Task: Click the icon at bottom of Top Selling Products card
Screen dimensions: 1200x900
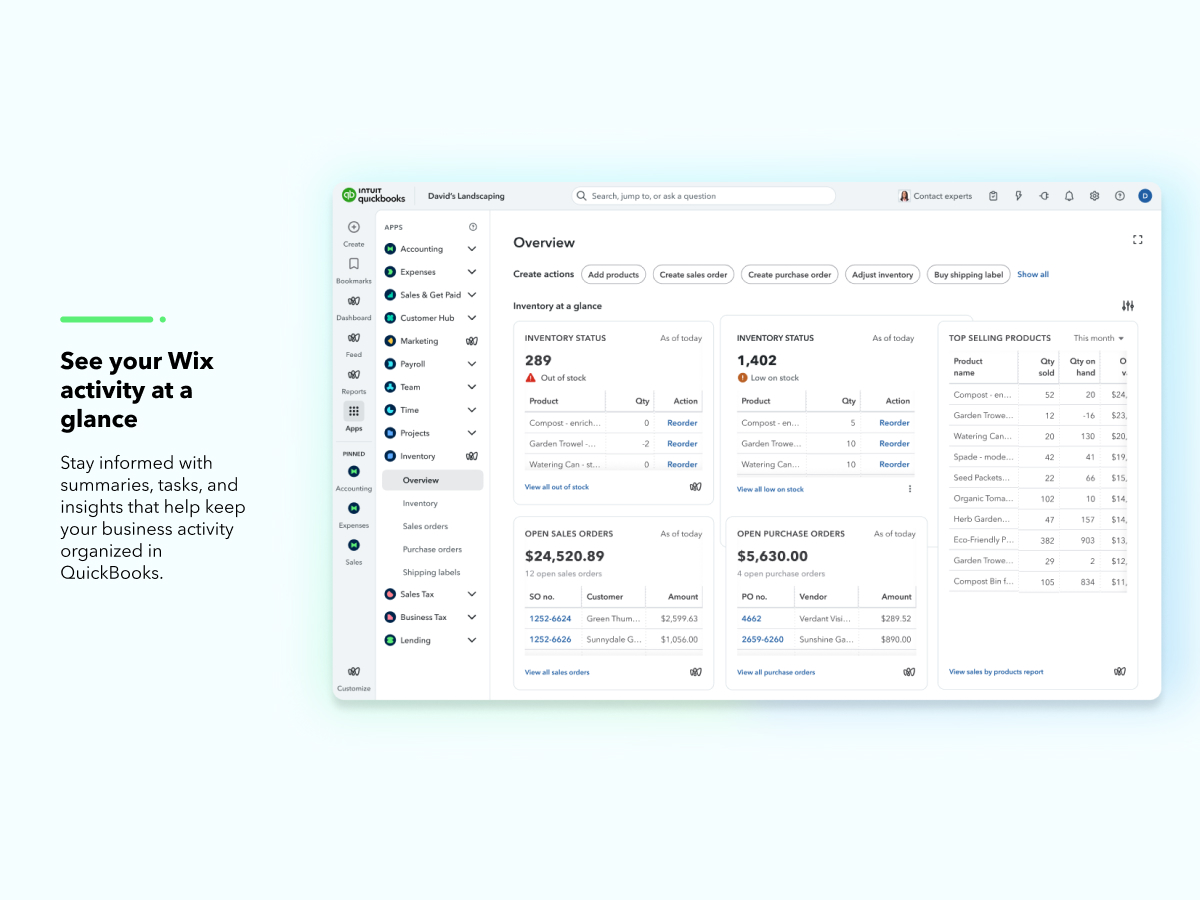Action: [1120, 672]
